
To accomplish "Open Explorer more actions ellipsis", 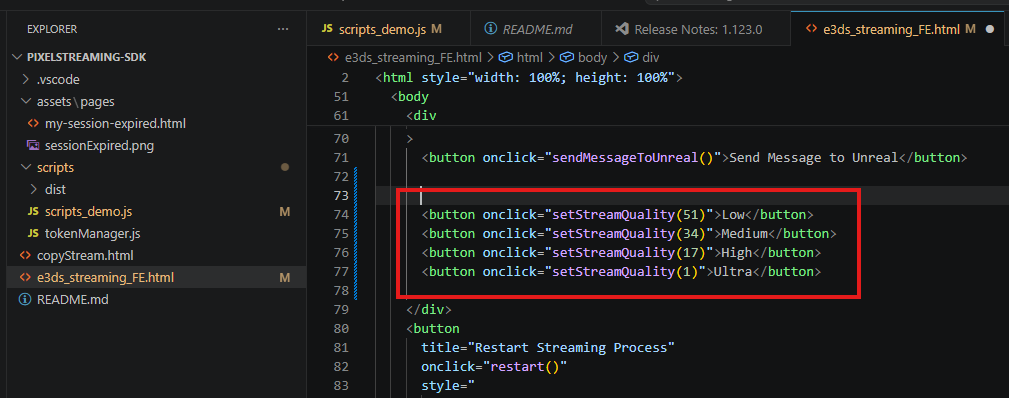I will (x=283, y=29).
